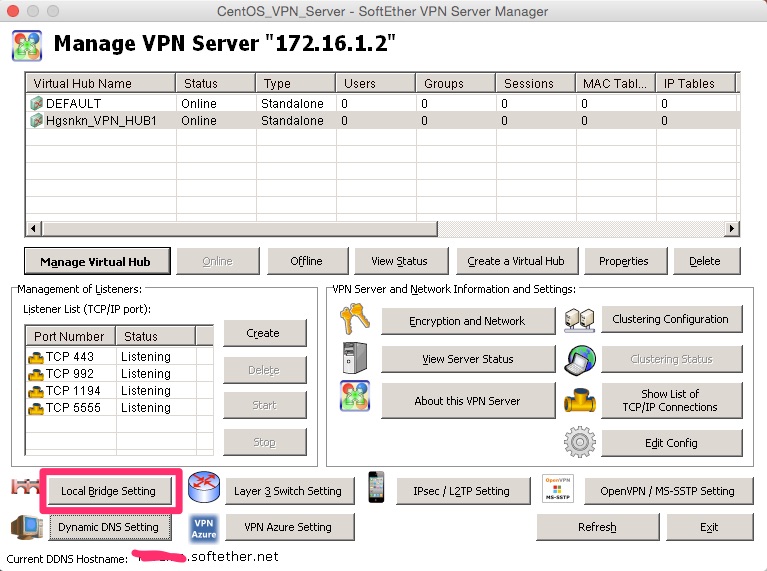Click the TCP 992 listener pipe icon
767x571 pixels.
pyautogui.click(x=36, y=375)
